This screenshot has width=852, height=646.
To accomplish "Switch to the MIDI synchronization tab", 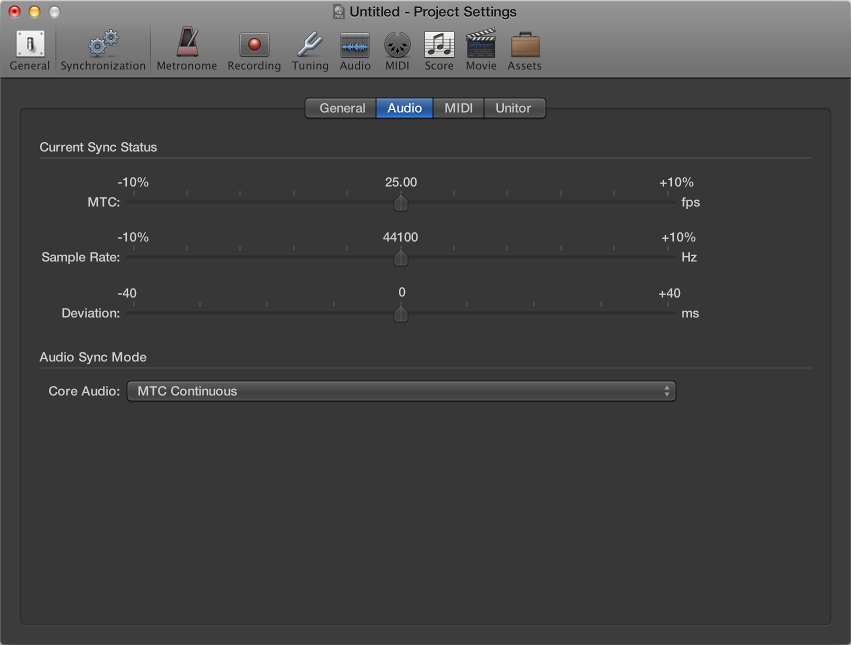I will pos(458,108).
